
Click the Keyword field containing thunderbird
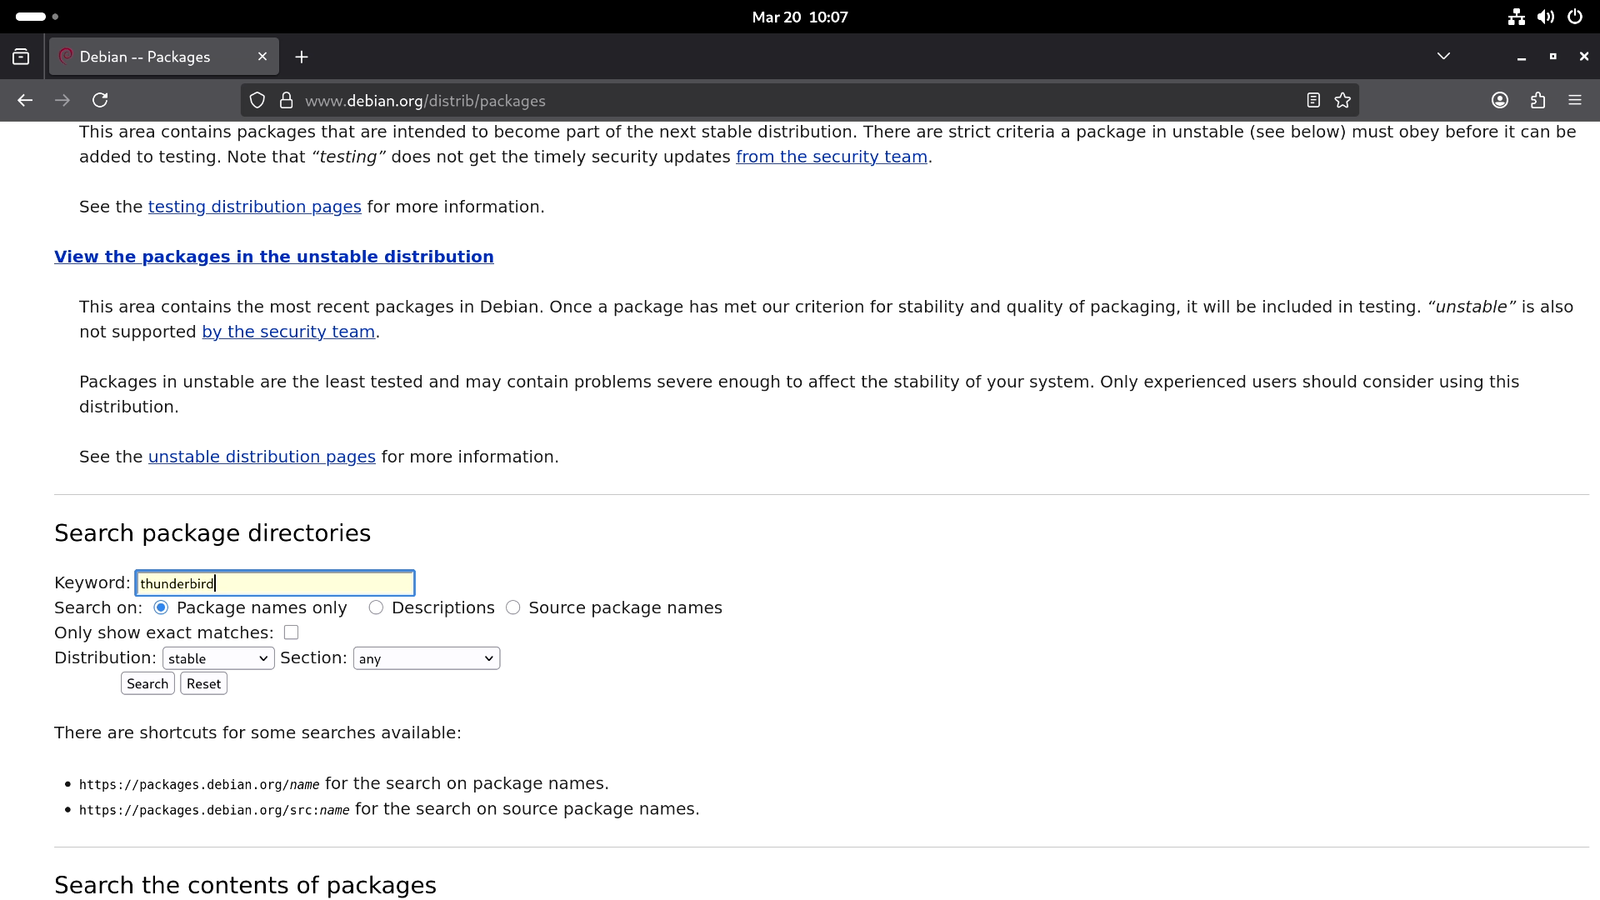tap(275, 583)
